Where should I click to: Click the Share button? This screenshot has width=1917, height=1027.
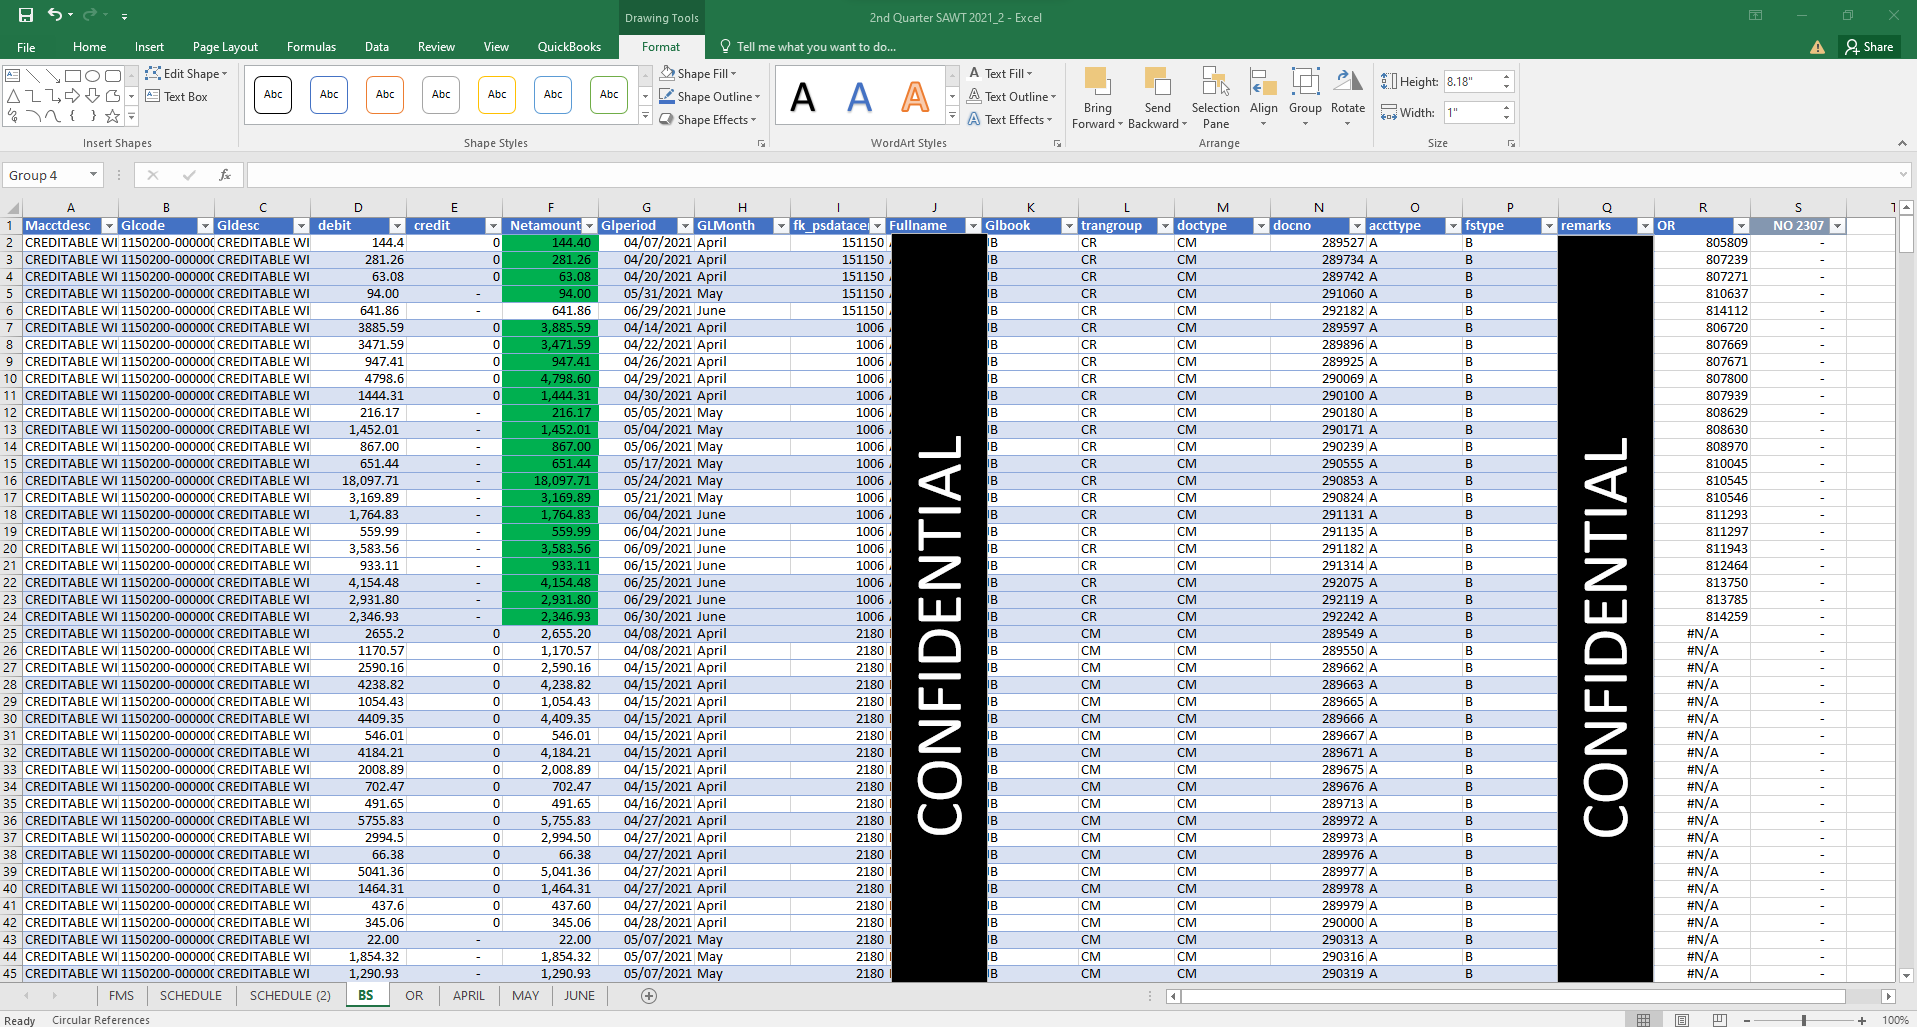coord(1869,47)
